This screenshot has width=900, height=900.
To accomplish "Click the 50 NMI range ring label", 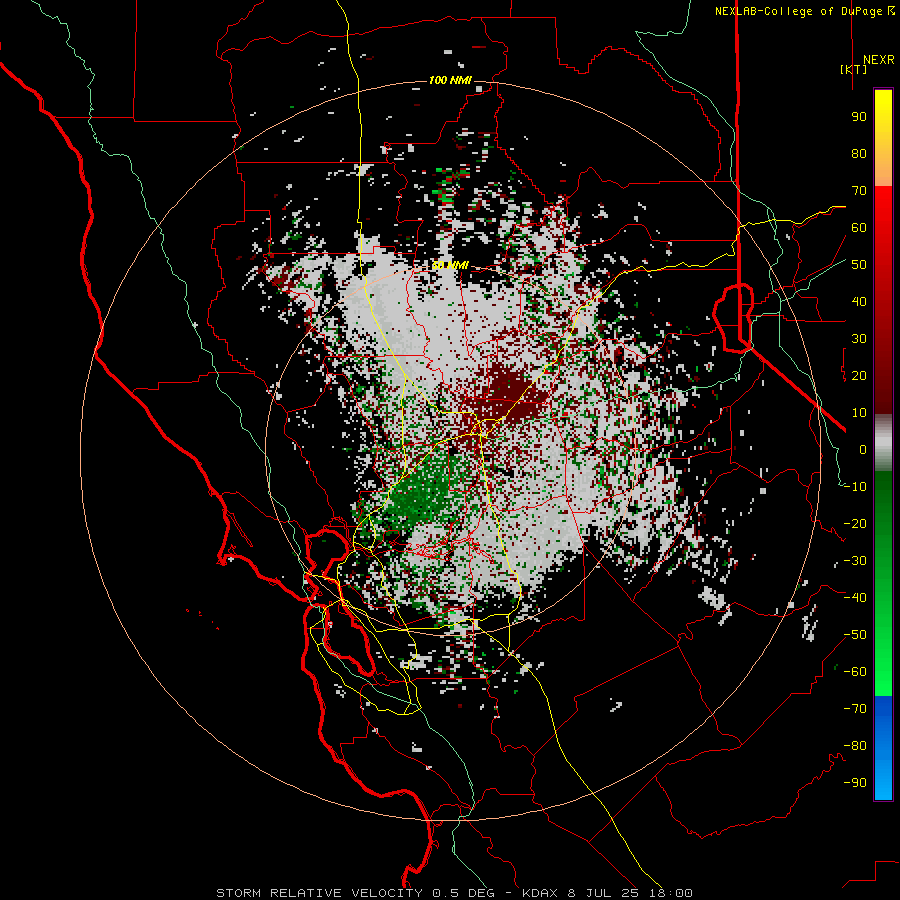I will pos(450,265).
